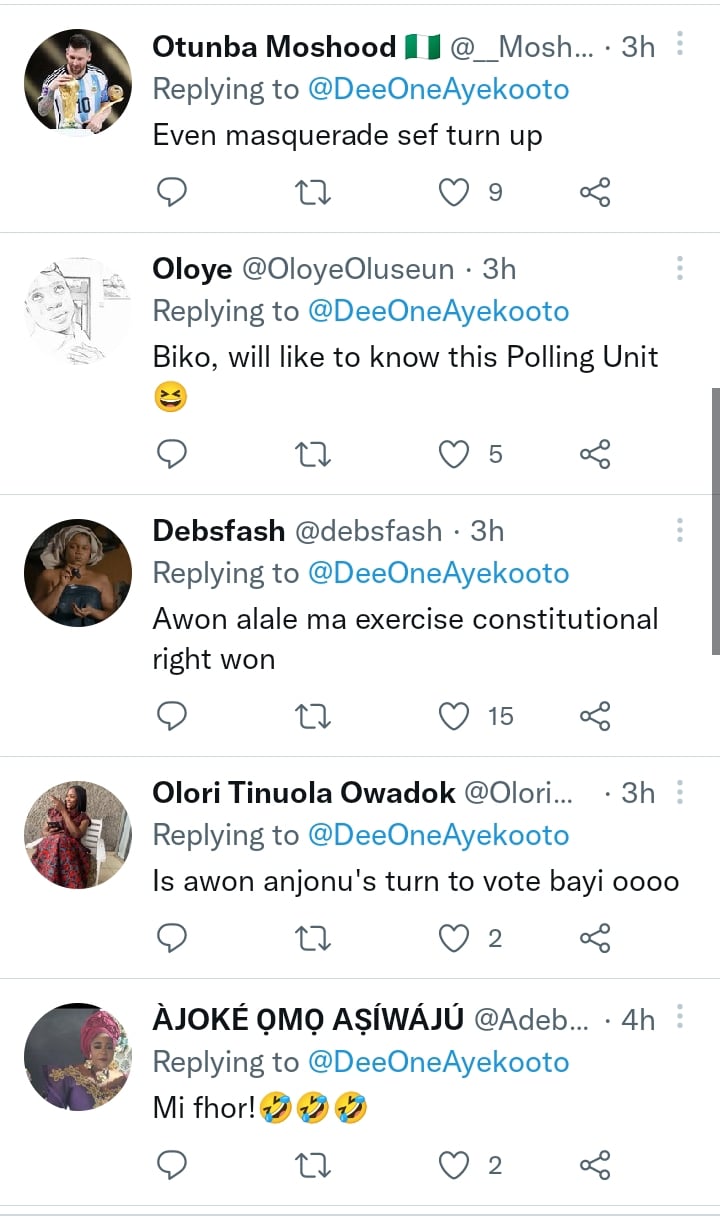Open Otunba Moshood's avatar picture
The width and height of the screenshot is (720, 1221).
(x=78, y=80)
